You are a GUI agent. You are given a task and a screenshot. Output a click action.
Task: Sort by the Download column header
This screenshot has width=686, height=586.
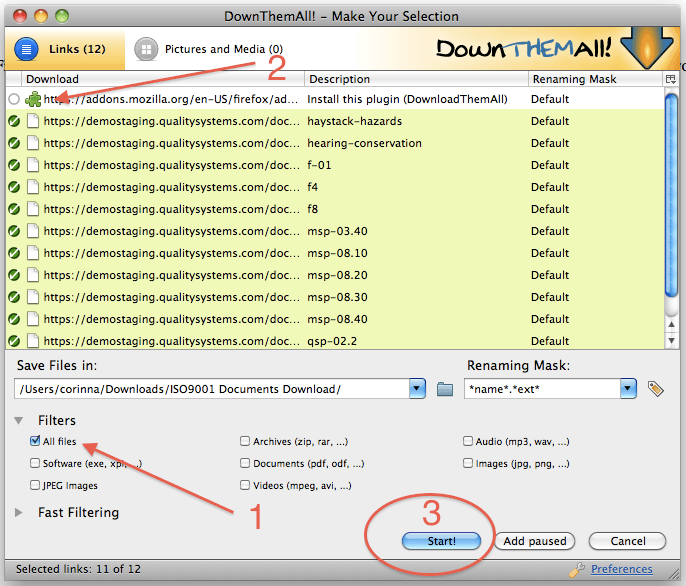(162, 79)
